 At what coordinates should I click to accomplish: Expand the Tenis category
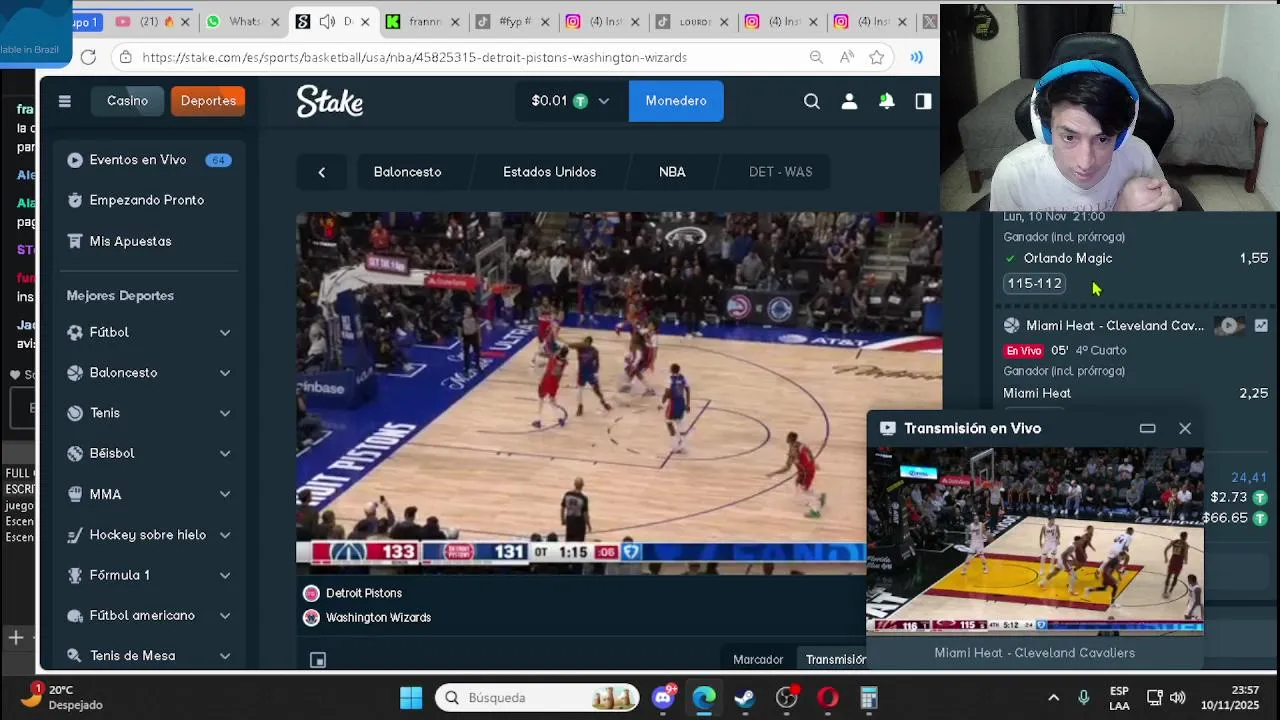[x=225, y=413]
